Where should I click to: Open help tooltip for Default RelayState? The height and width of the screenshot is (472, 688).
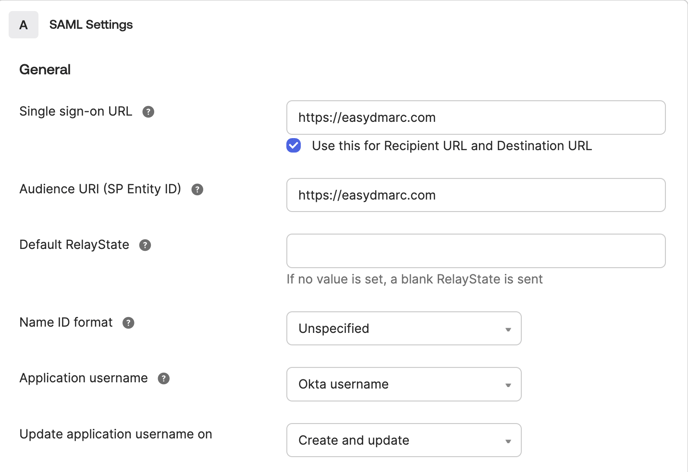pyautogui.click(x=145, y=245)
